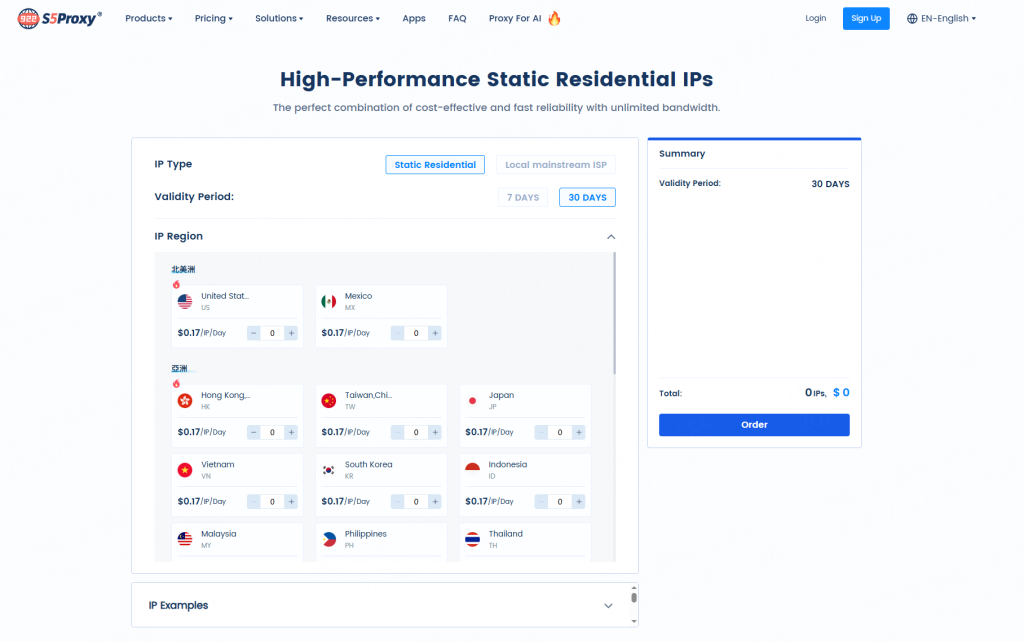The image size is (1024, 642).
Task: Click the 922 S5Proxy logo
Action: pyautogui.click(x=60, y=18)
